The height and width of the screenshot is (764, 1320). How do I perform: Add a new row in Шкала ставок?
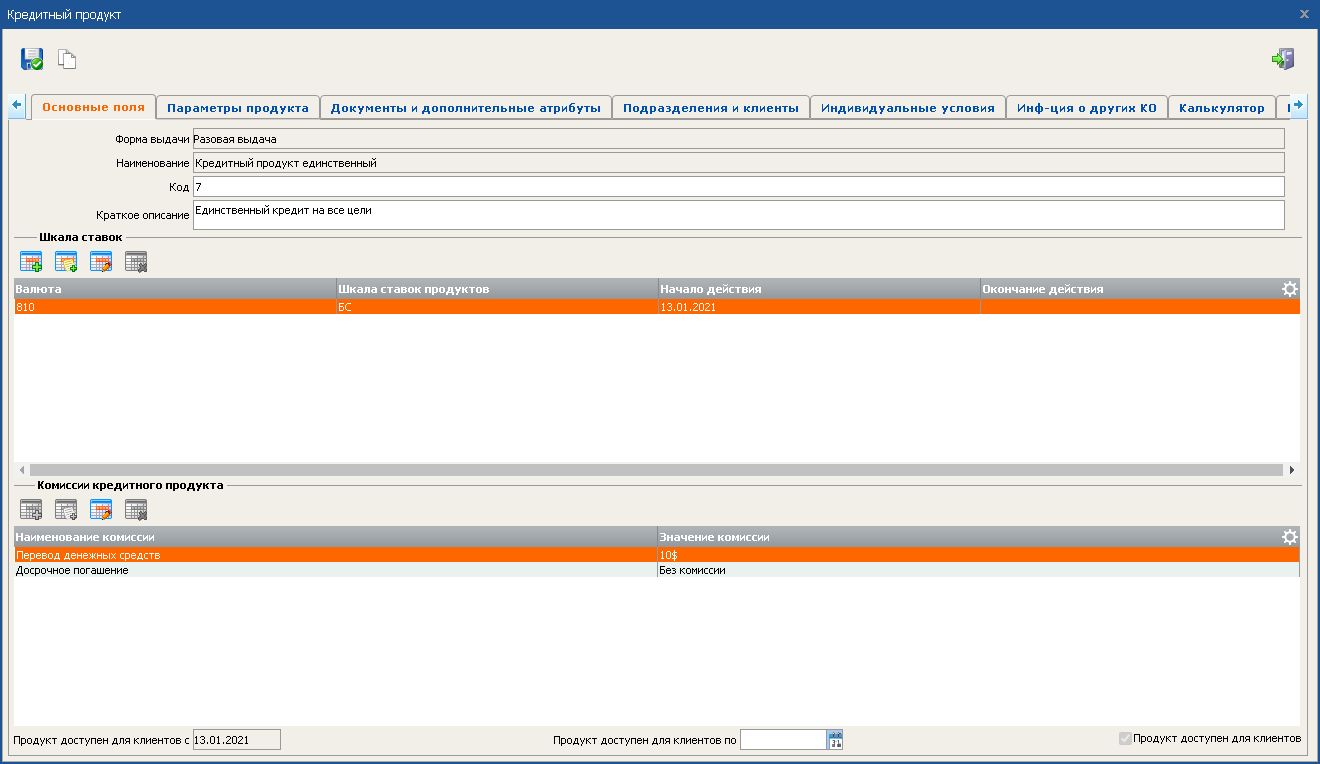click(32, 262)
